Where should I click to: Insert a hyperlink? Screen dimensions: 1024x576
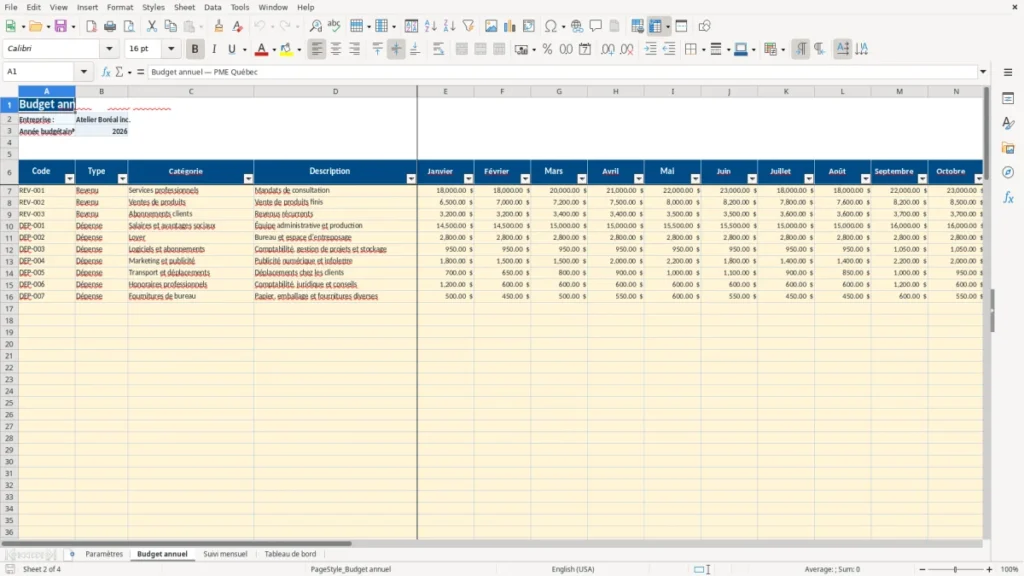coord(577,26)
